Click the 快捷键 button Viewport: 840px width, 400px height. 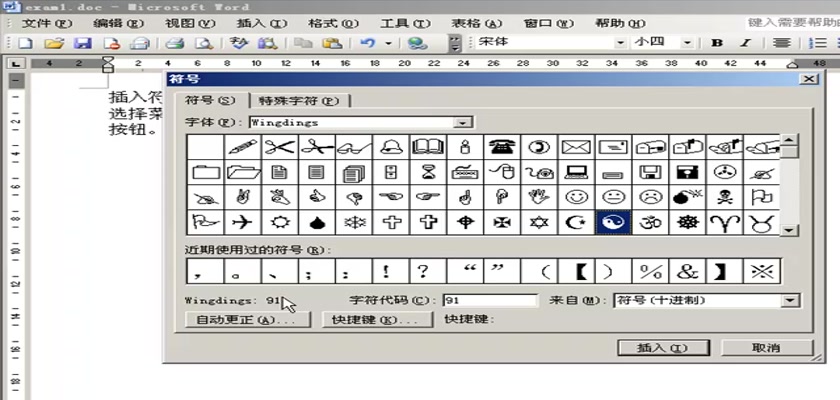(x=377, y=320)
